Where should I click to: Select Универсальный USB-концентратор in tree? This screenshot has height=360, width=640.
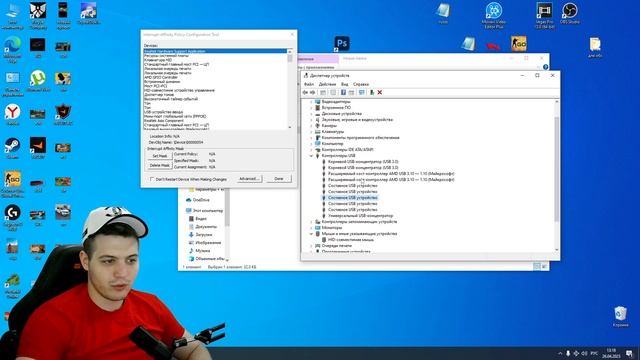click(x=360, y=216)
